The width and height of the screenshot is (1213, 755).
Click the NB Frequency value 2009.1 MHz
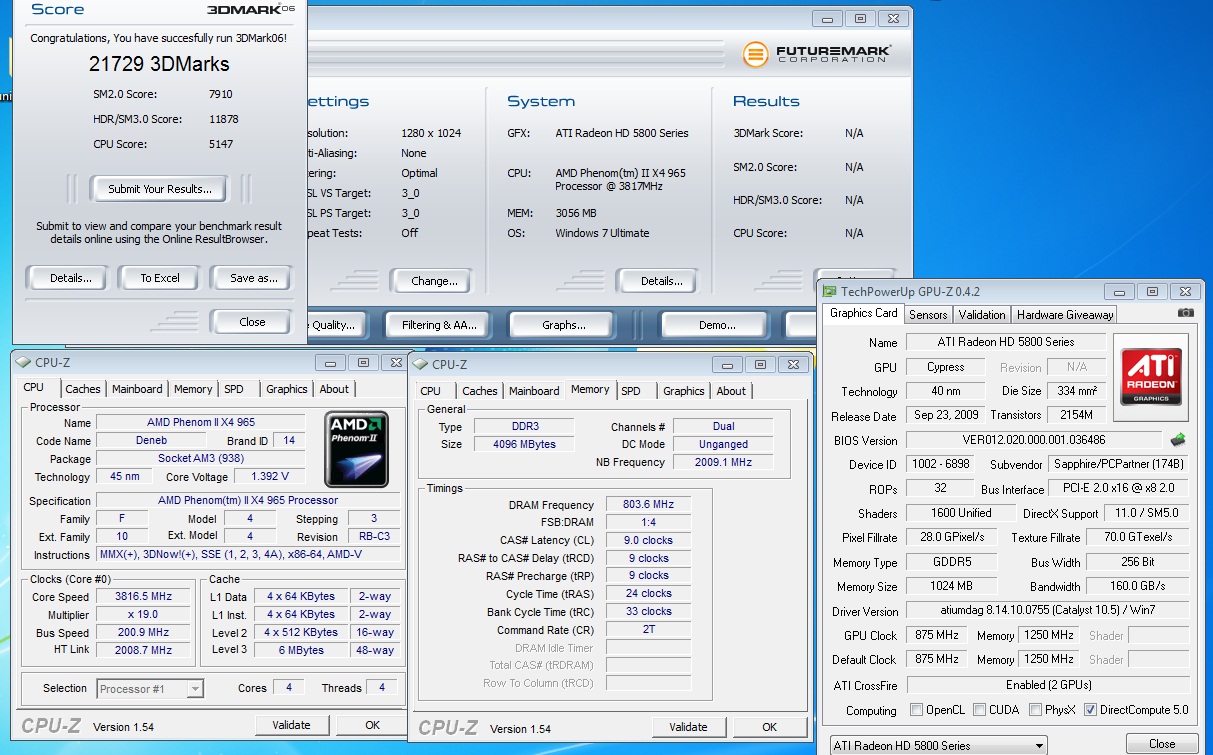point(723,462)
